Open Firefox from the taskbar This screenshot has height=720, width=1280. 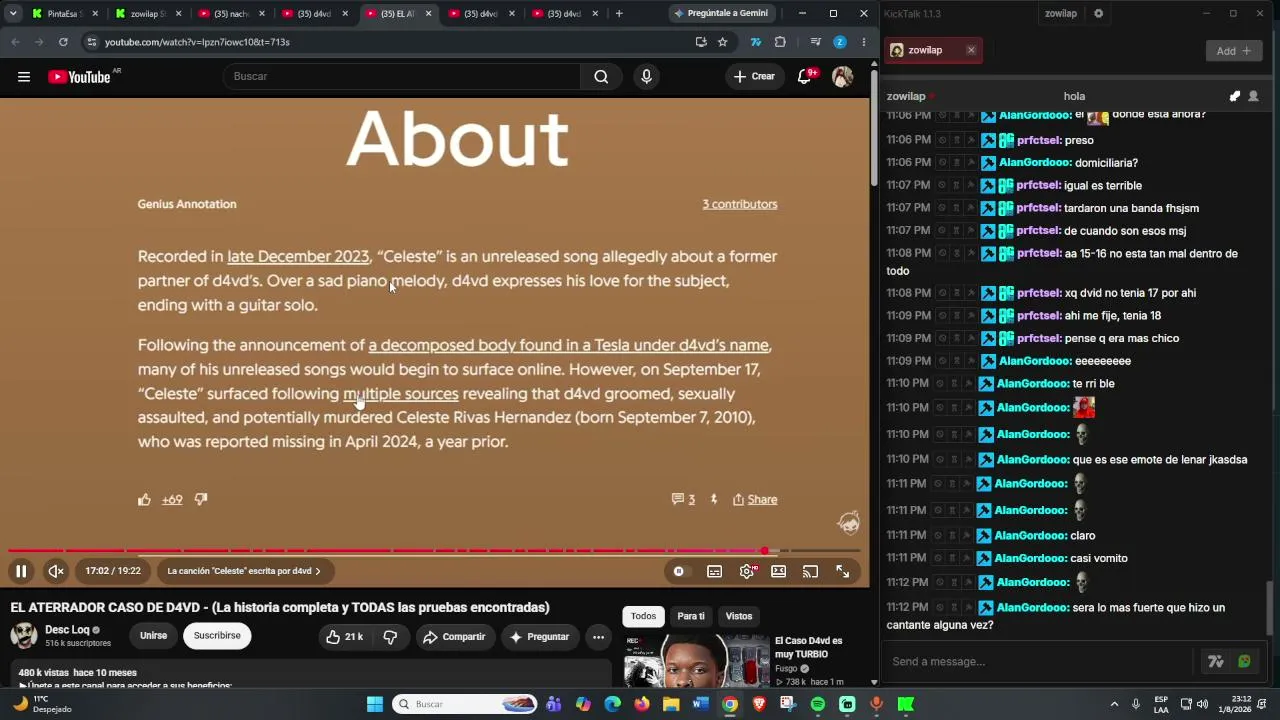coord(642,705)
